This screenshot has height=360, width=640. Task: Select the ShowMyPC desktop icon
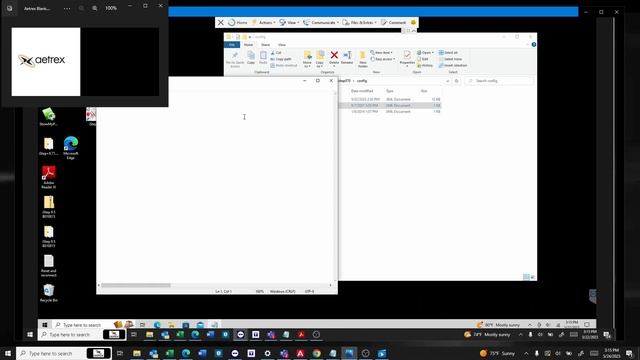tap(49, 116)
